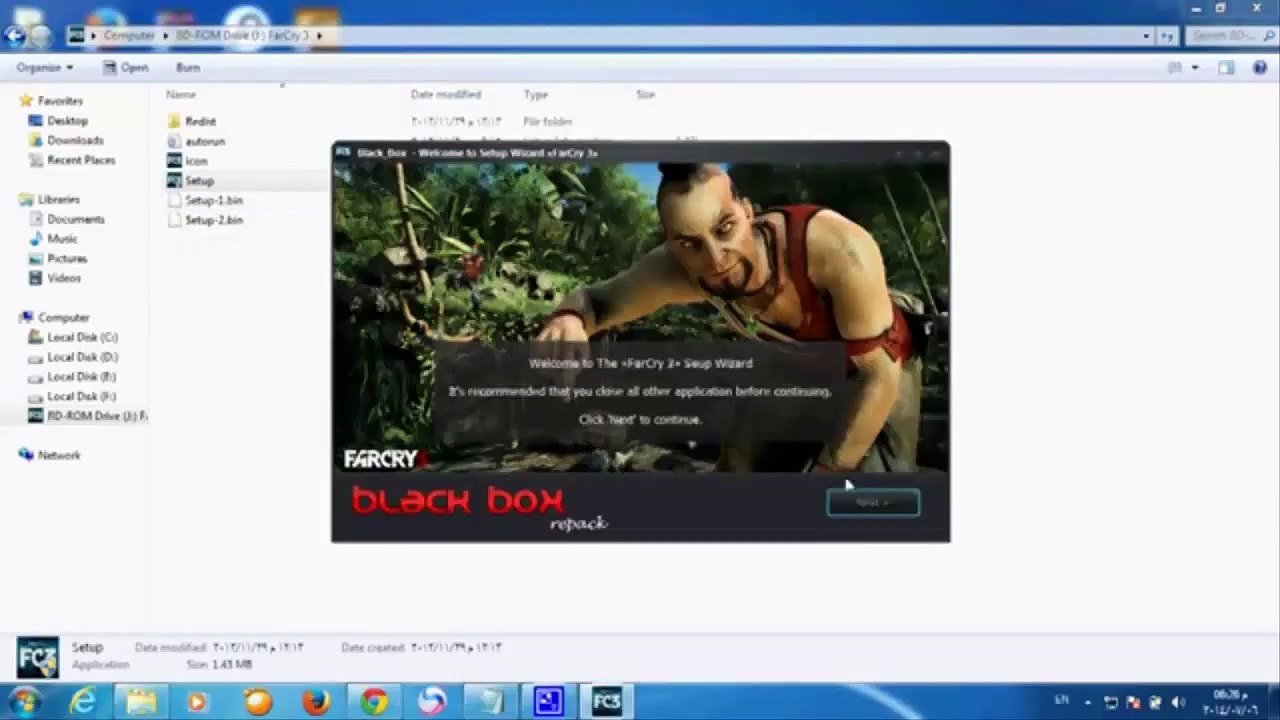Click the blue square app in the taskbar
The height and width of the screenshot is (720, 1280).
click(548, 702)
